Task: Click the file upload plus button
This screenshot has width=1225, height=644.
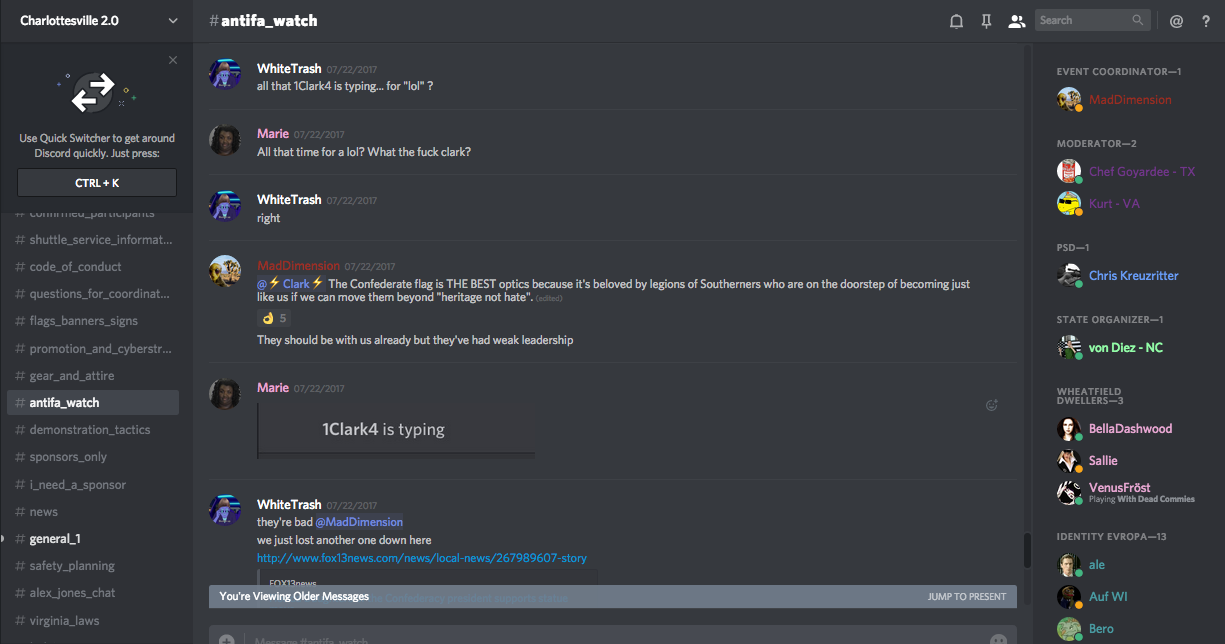Action: coord(227,639)
